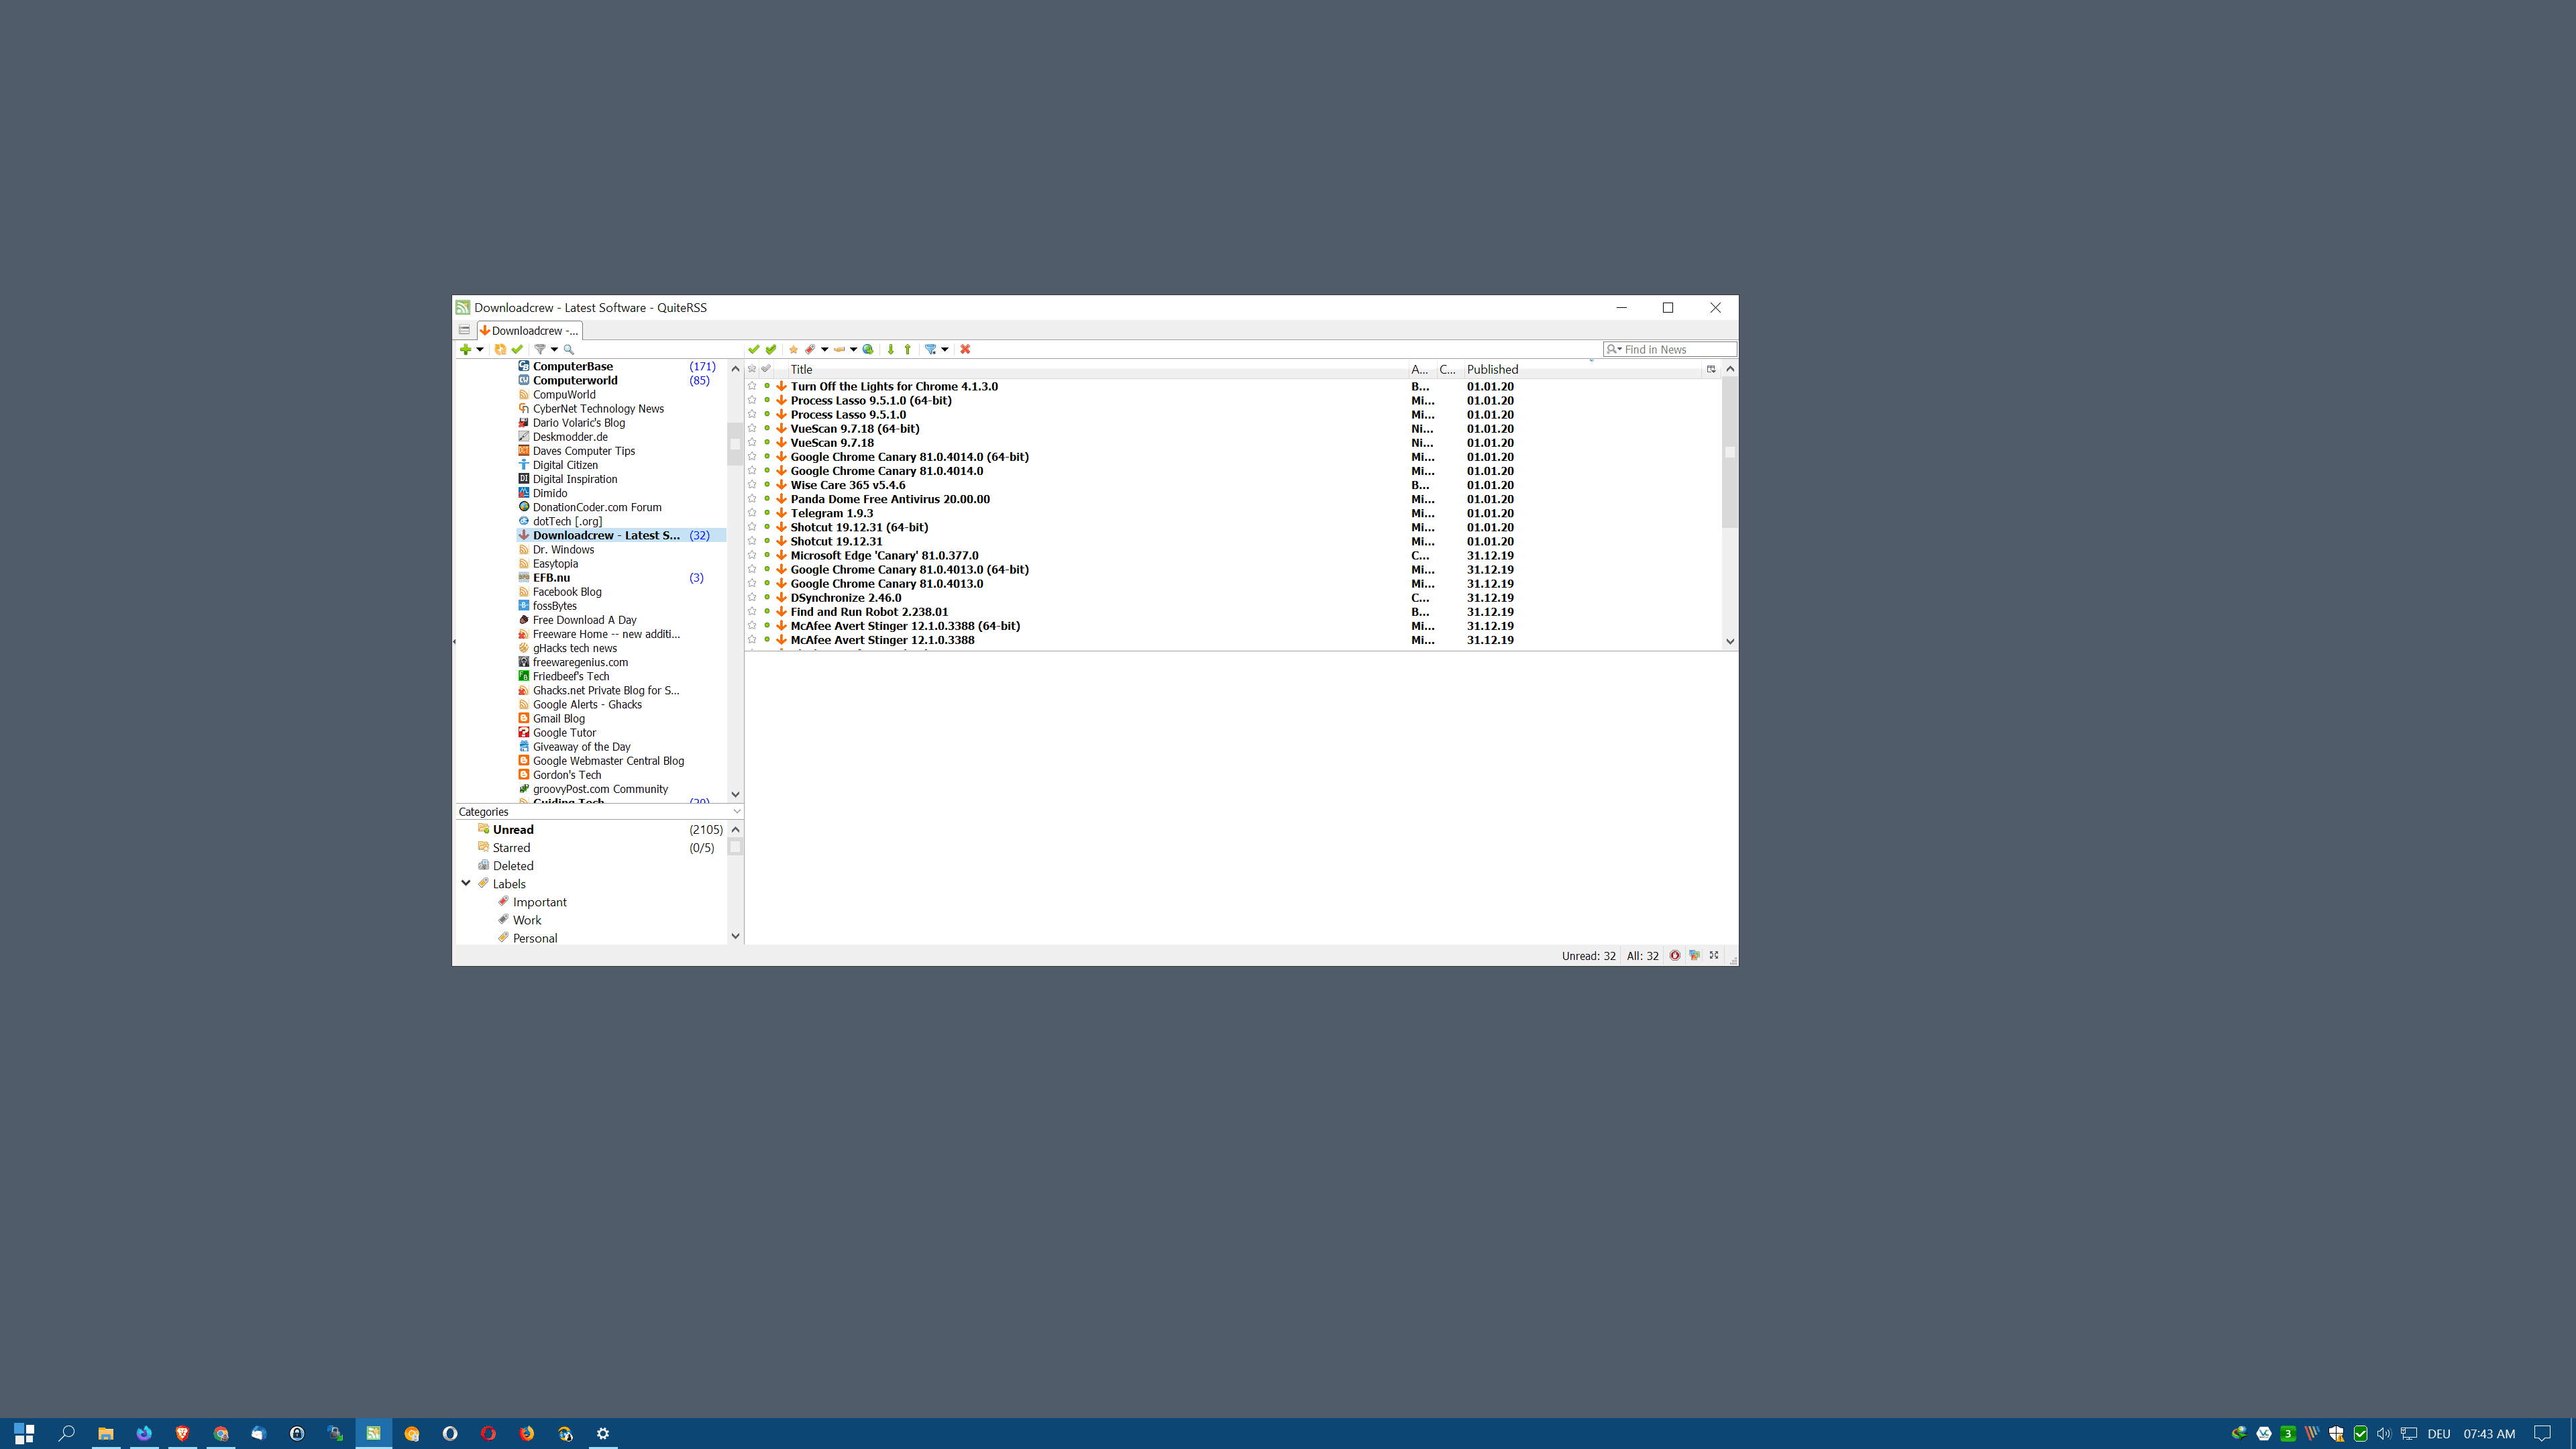Select the Giveaway of the Day feed

point(581,747)
